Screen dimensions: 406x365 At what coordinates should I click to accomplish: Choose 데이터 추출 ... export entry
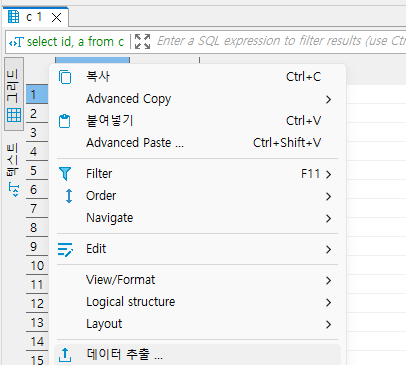[x=197, y=354]
